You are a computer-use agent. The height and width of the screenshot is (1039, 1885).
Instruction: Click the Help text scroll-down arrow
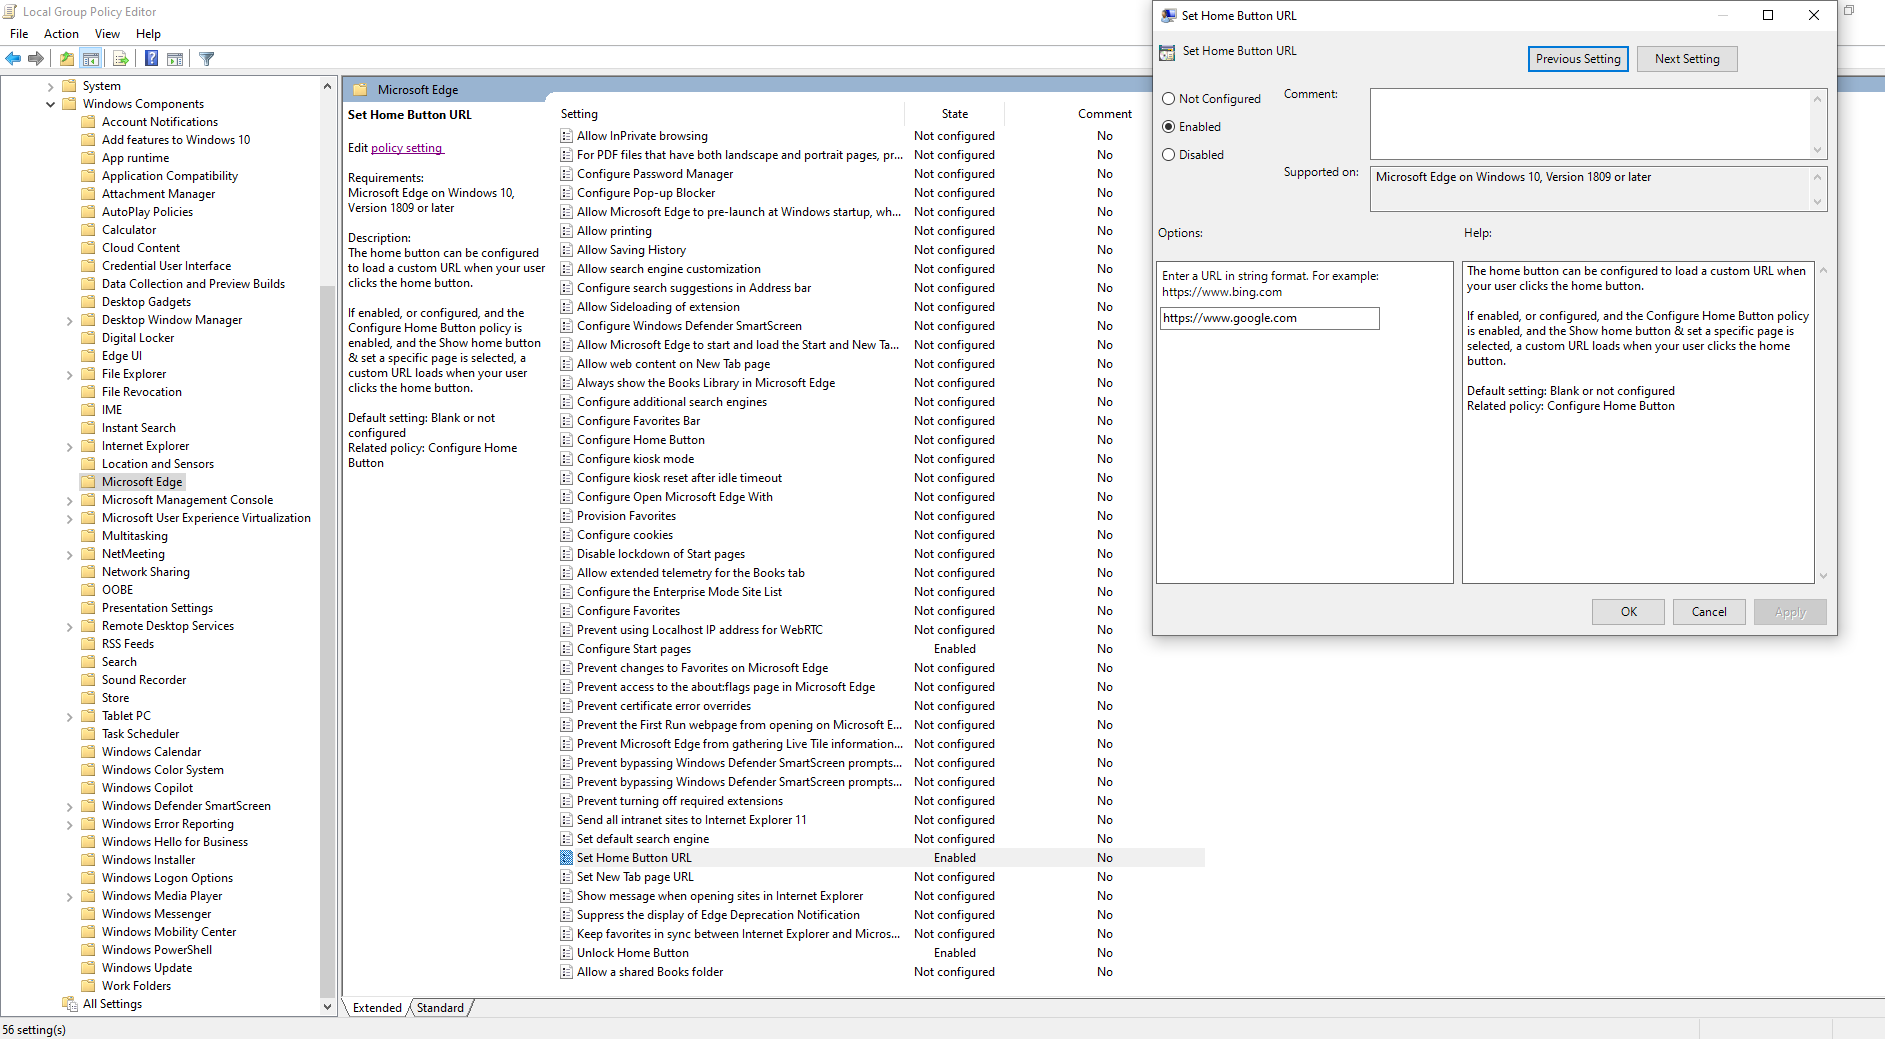tap(1823, 575)
